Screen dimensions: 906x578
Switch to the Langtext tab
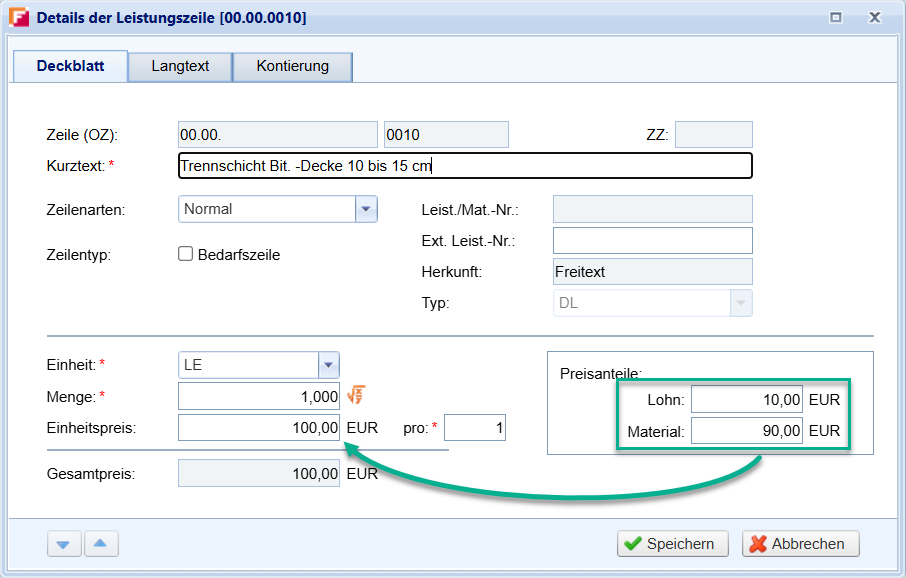(180, 66)
